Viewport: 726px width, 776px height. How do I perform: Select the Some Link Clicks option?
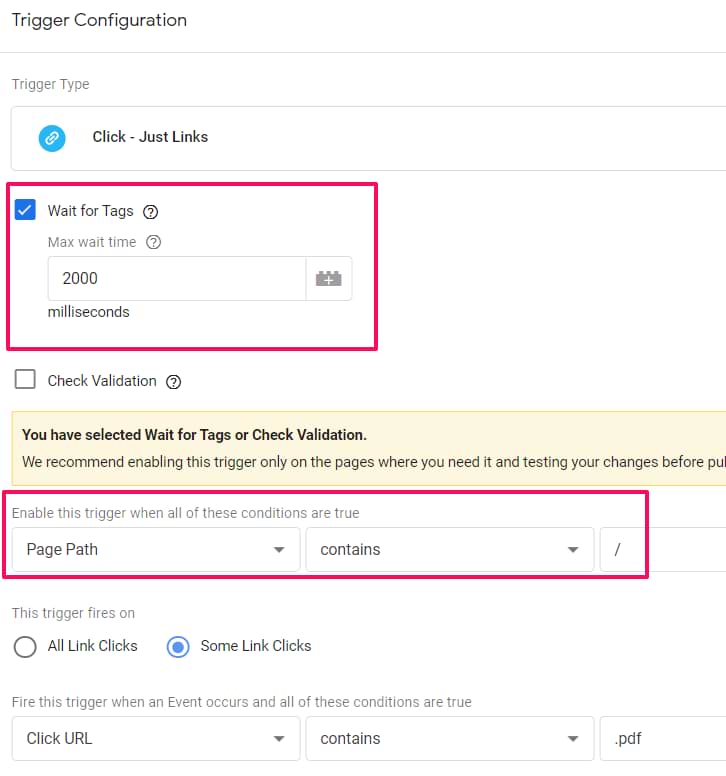pyautogui.click(x=179, y=646)
